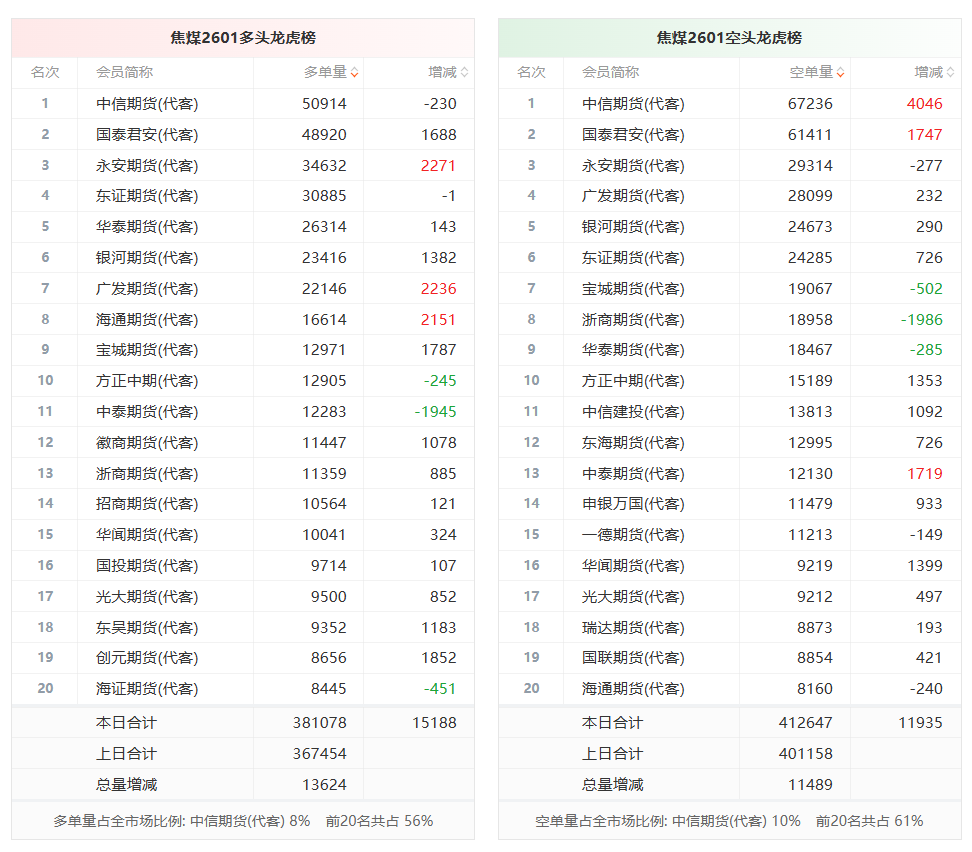The width and height of the screenshot is (972, 852).
Task: Select 国投期货(代客) row
Action: point(243,566)
